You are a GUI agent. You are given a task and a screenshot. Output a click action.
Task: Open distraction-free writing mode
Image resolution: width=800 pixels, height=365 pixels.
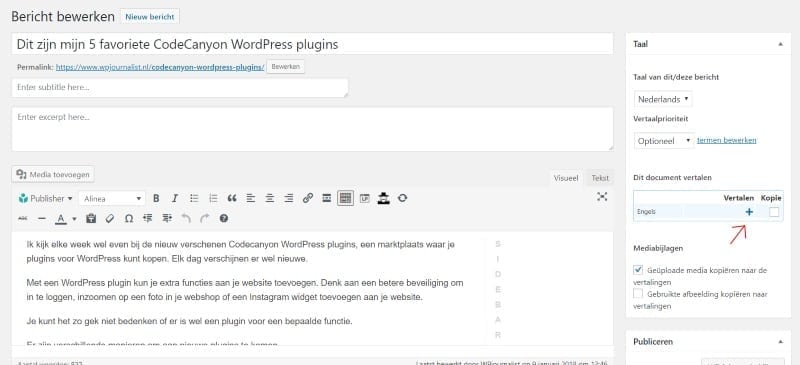[x=602, y=197]
